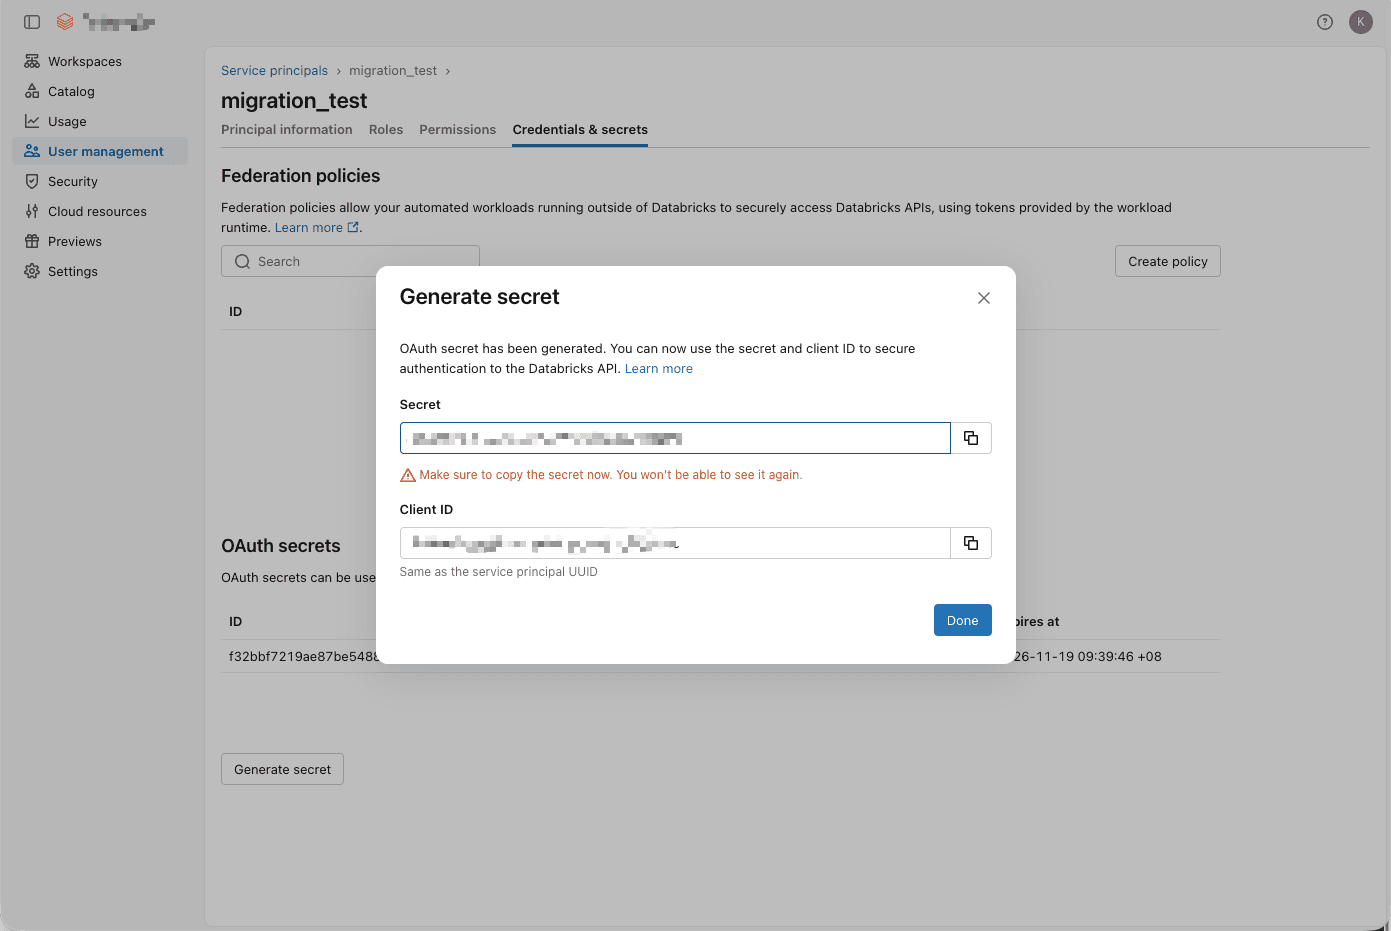Click Create policy button

pos(1168,261)
